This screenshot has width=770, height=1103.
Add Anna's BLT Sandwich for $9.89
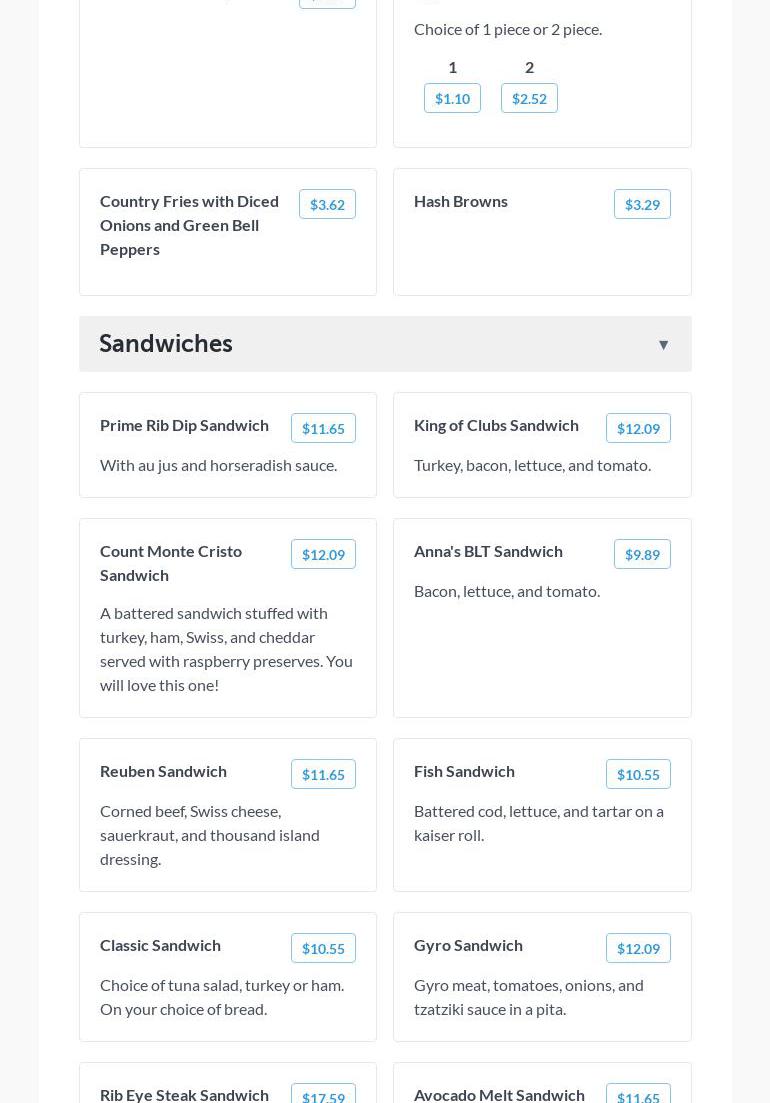pyautogui.click(x=642, y=554)
